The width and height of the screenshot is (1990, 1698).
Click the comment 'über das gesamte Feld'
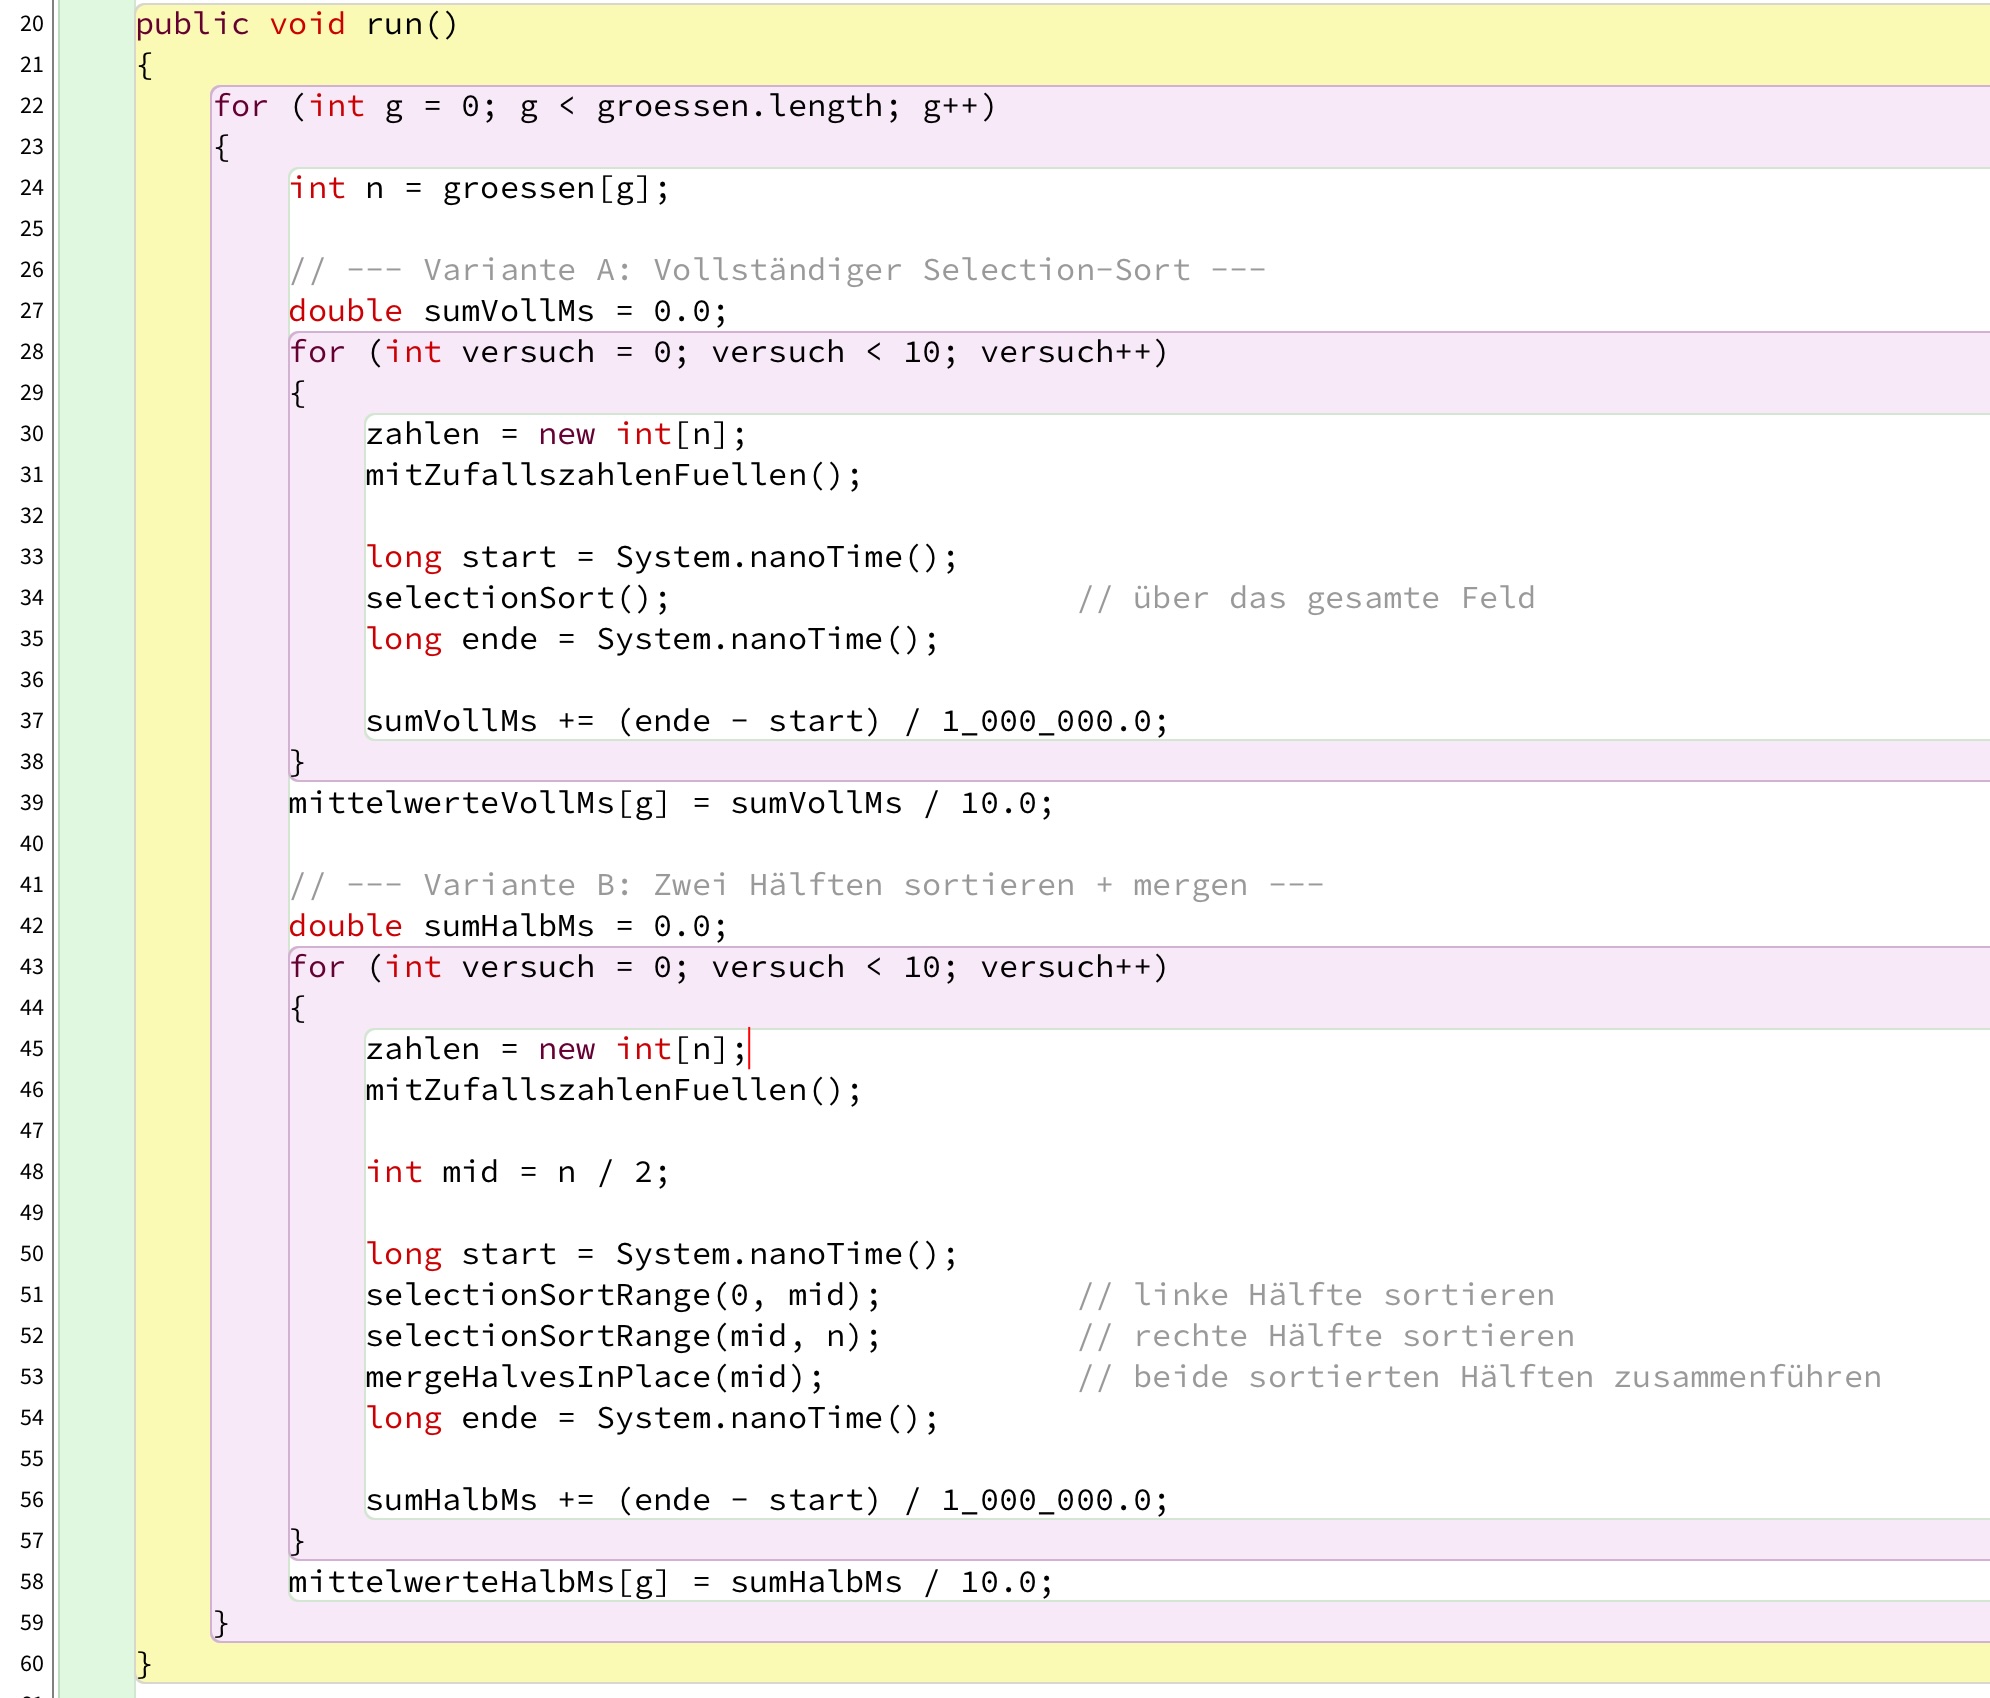click(x=1305, y=598)
